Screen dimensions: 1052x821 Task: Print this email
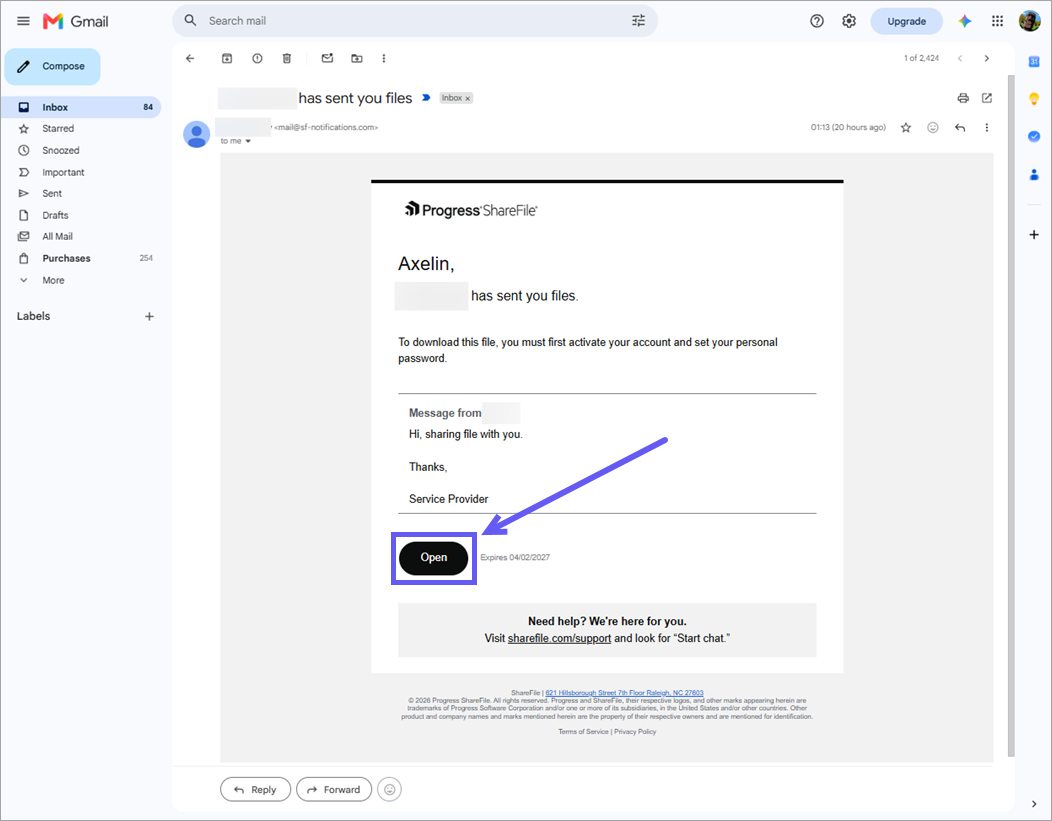[x=963, y=98]
